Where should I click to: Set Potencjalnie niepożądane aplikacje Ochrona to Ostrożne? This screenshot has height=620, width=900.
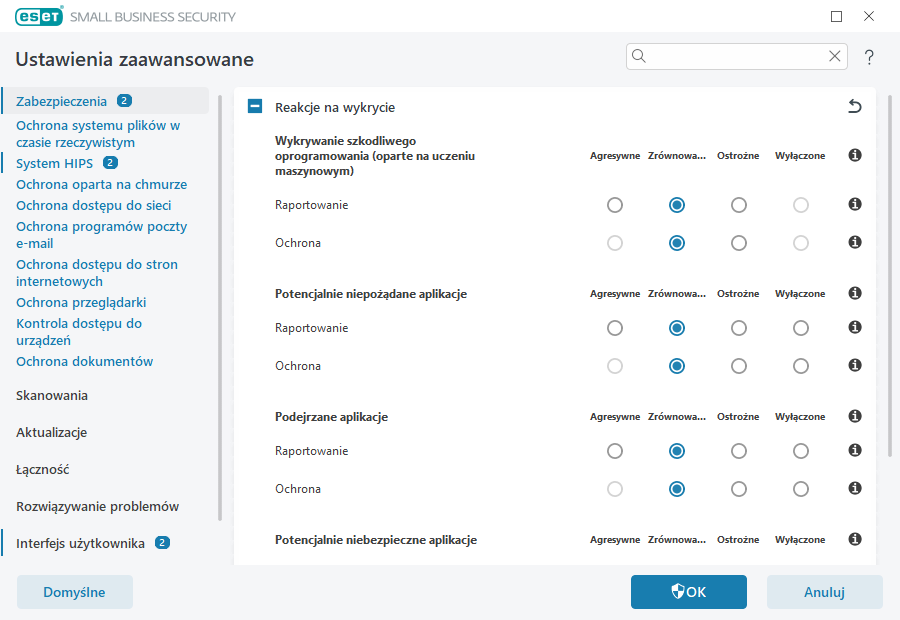738,365
